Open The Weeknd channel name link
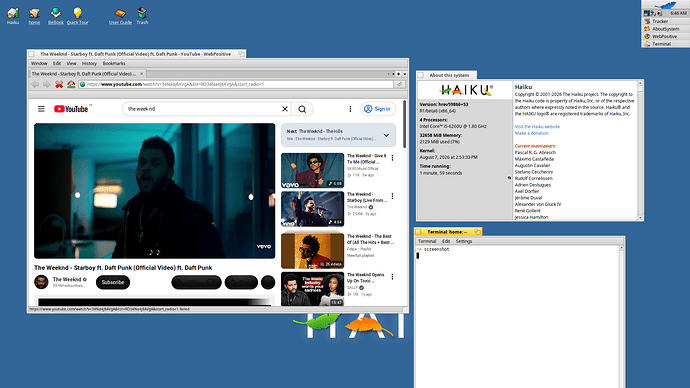The height and width of the screenshot is (388, 690). click(67, 279)
